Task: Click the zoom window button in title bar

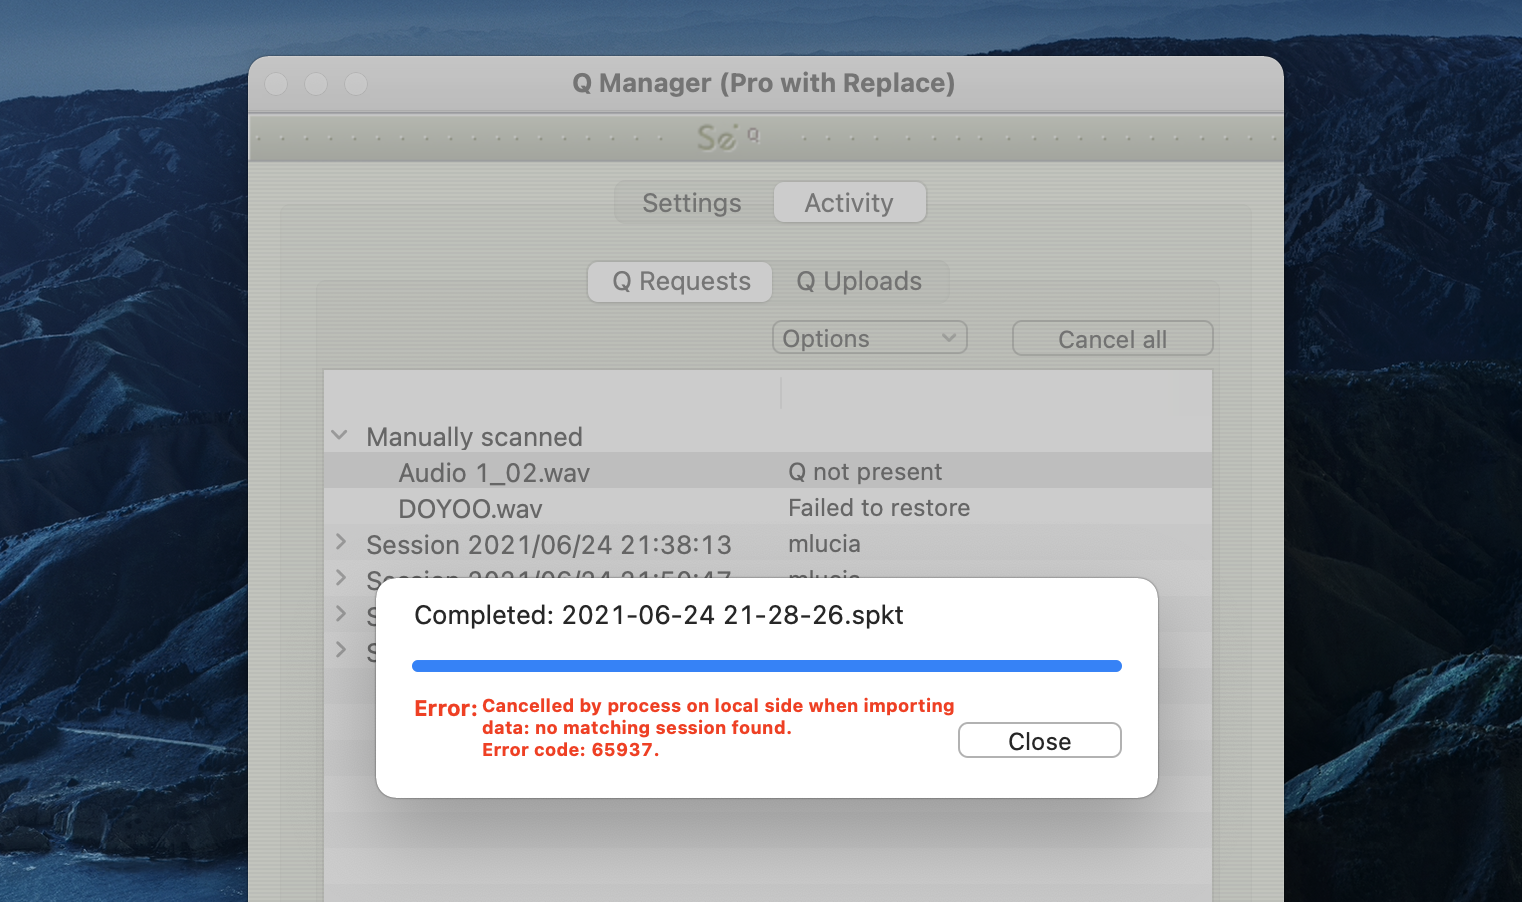Action: pos(356,84)
